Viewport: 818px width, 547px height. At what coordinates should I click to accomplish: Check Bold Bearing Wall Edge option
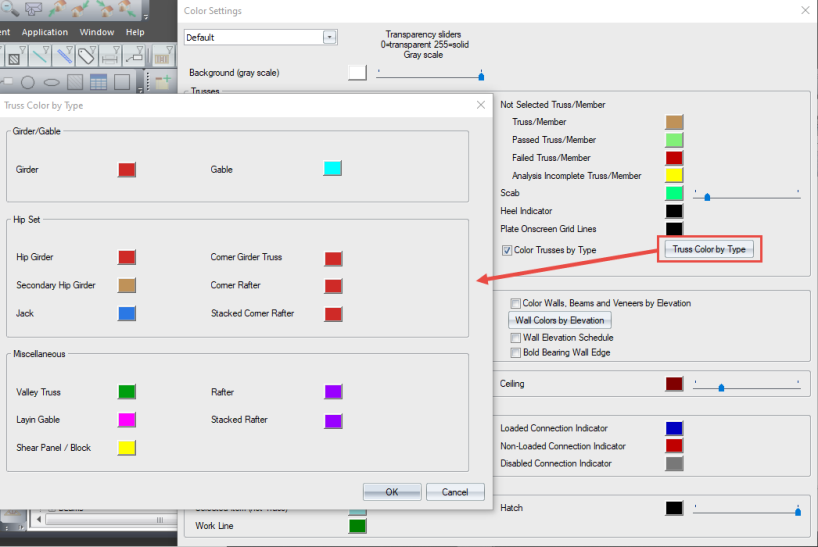tap(515, 353)
